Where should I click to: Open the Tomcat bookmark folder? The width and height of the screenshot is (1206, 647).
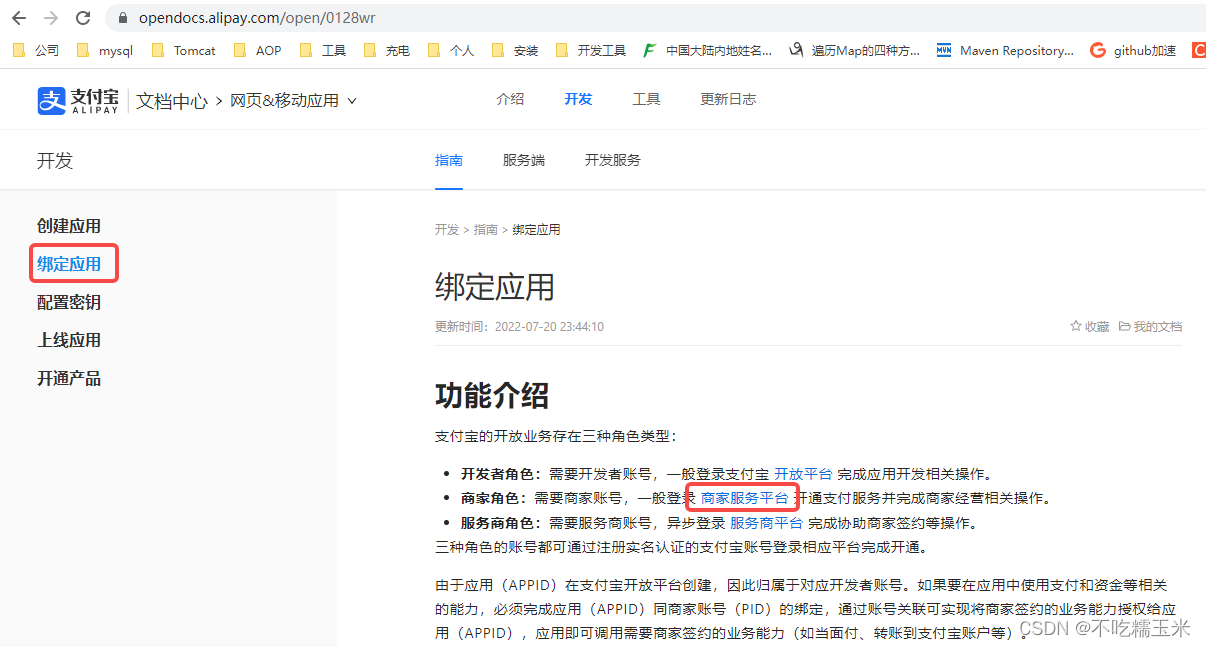[x=183, y=50]
